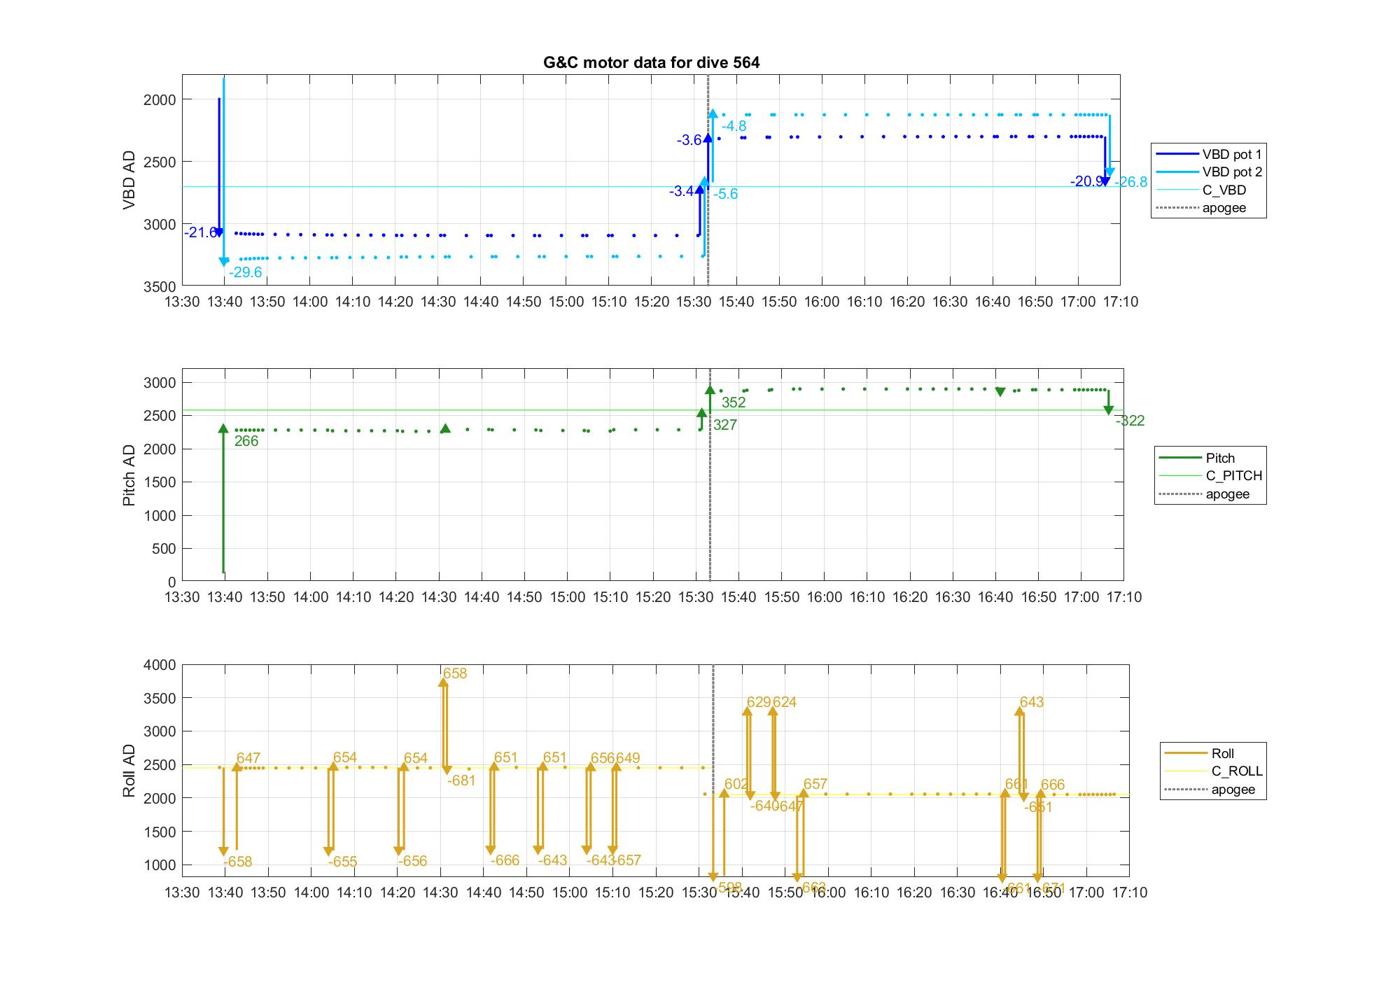
Task: Click the "-4.8" VBD data label
Action: 734,126
